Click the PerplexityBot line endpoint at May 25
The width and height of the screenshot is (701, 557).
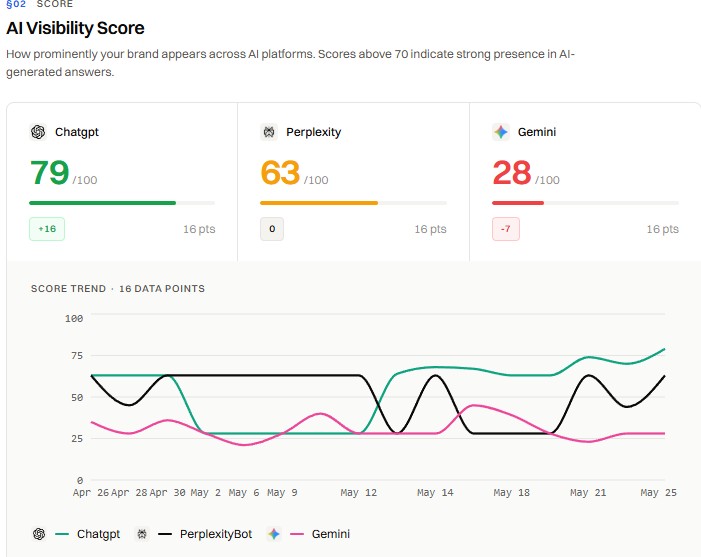pos(664,376)
